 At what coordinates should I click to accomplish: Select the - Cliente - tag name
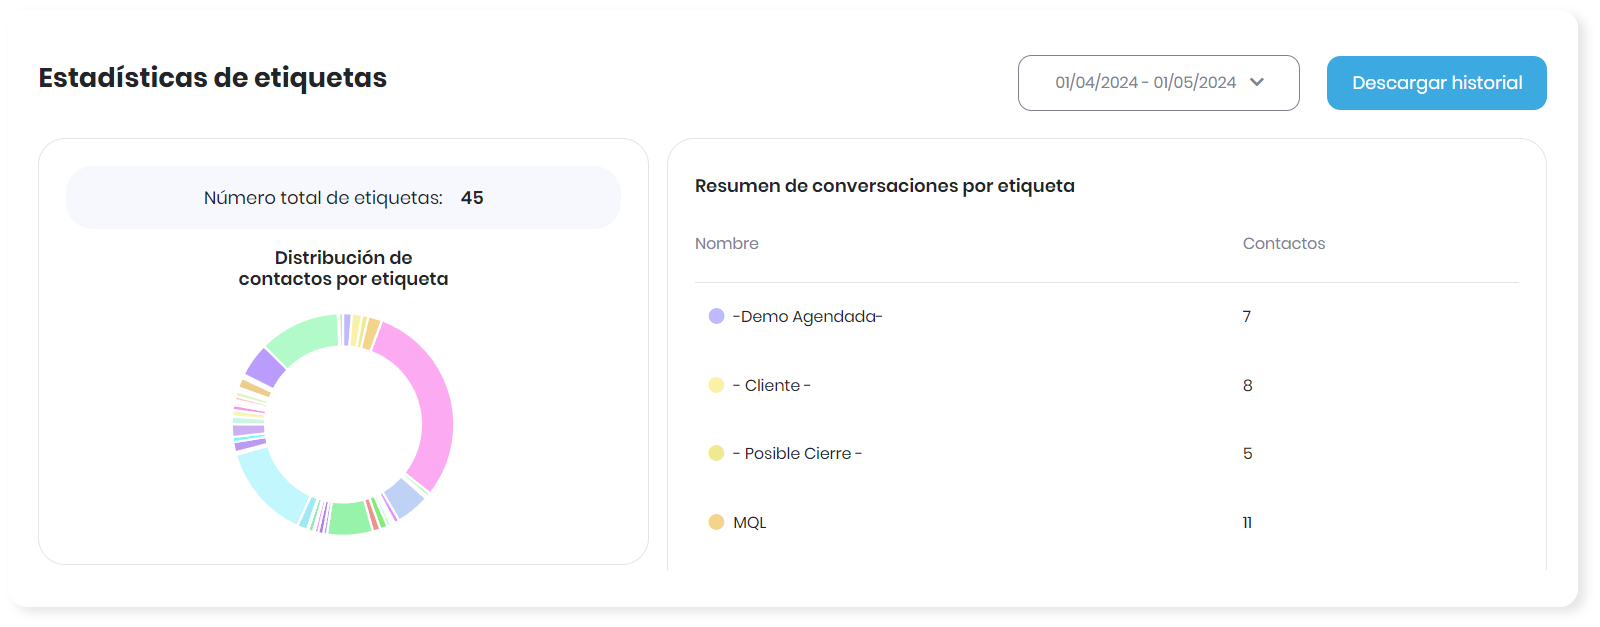click(771, 386)
